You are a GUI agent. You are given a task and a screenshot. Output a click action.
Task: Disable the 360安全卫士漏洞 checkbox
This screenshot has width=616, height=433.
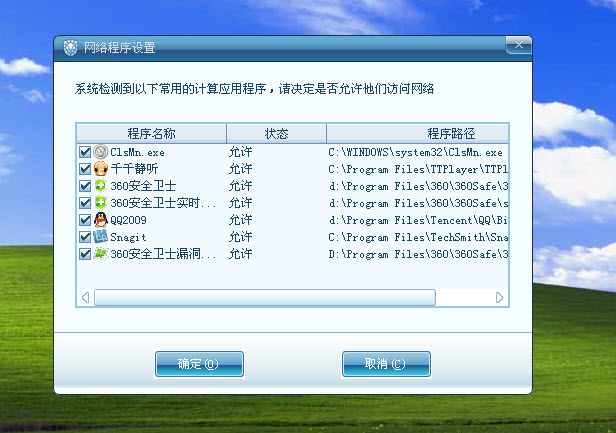click(85, 254)
